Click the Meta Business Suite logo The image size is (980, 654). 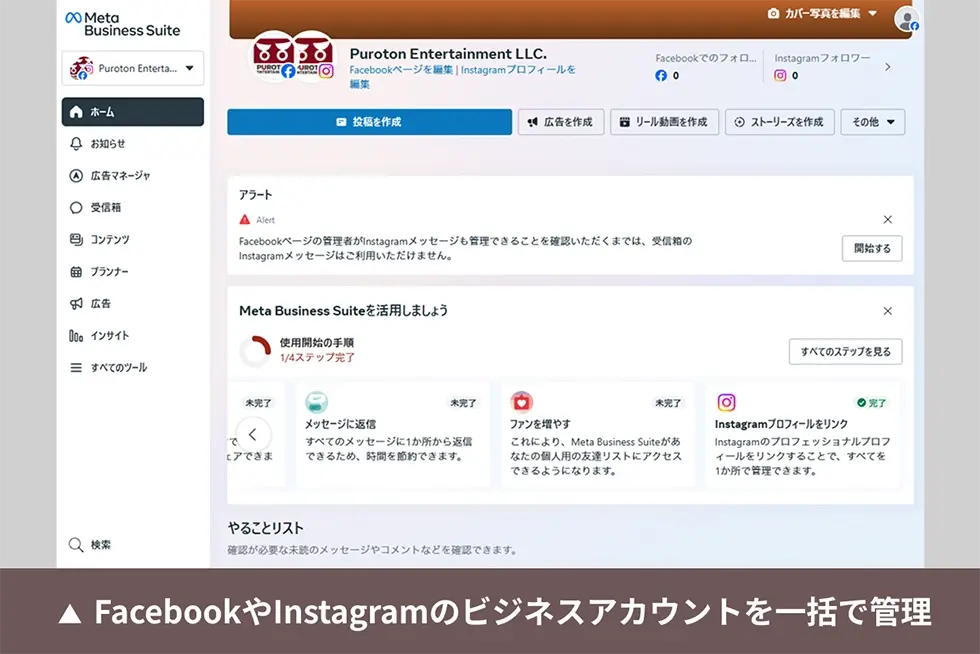122,24
